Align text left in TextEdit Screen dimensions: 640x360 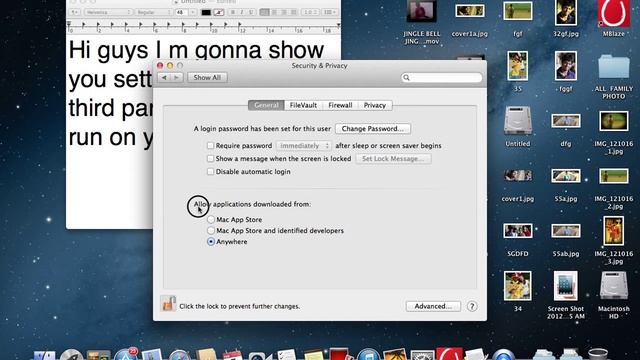[x=264, y=12]
